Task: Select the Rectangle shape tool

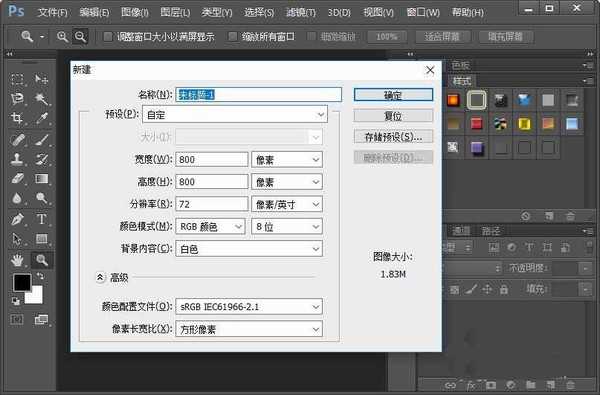Action: point(41,239)
